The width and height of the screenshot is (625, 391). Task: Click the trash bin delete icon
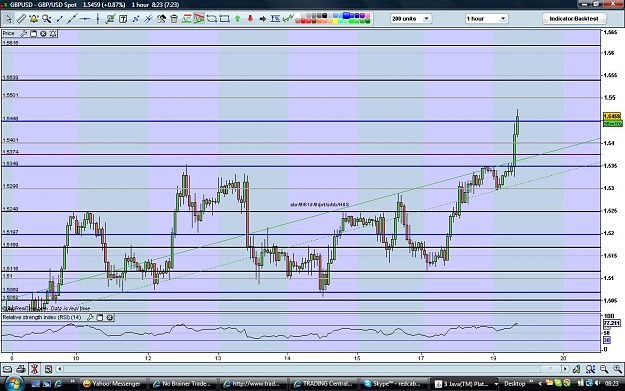tap(174, 18)
